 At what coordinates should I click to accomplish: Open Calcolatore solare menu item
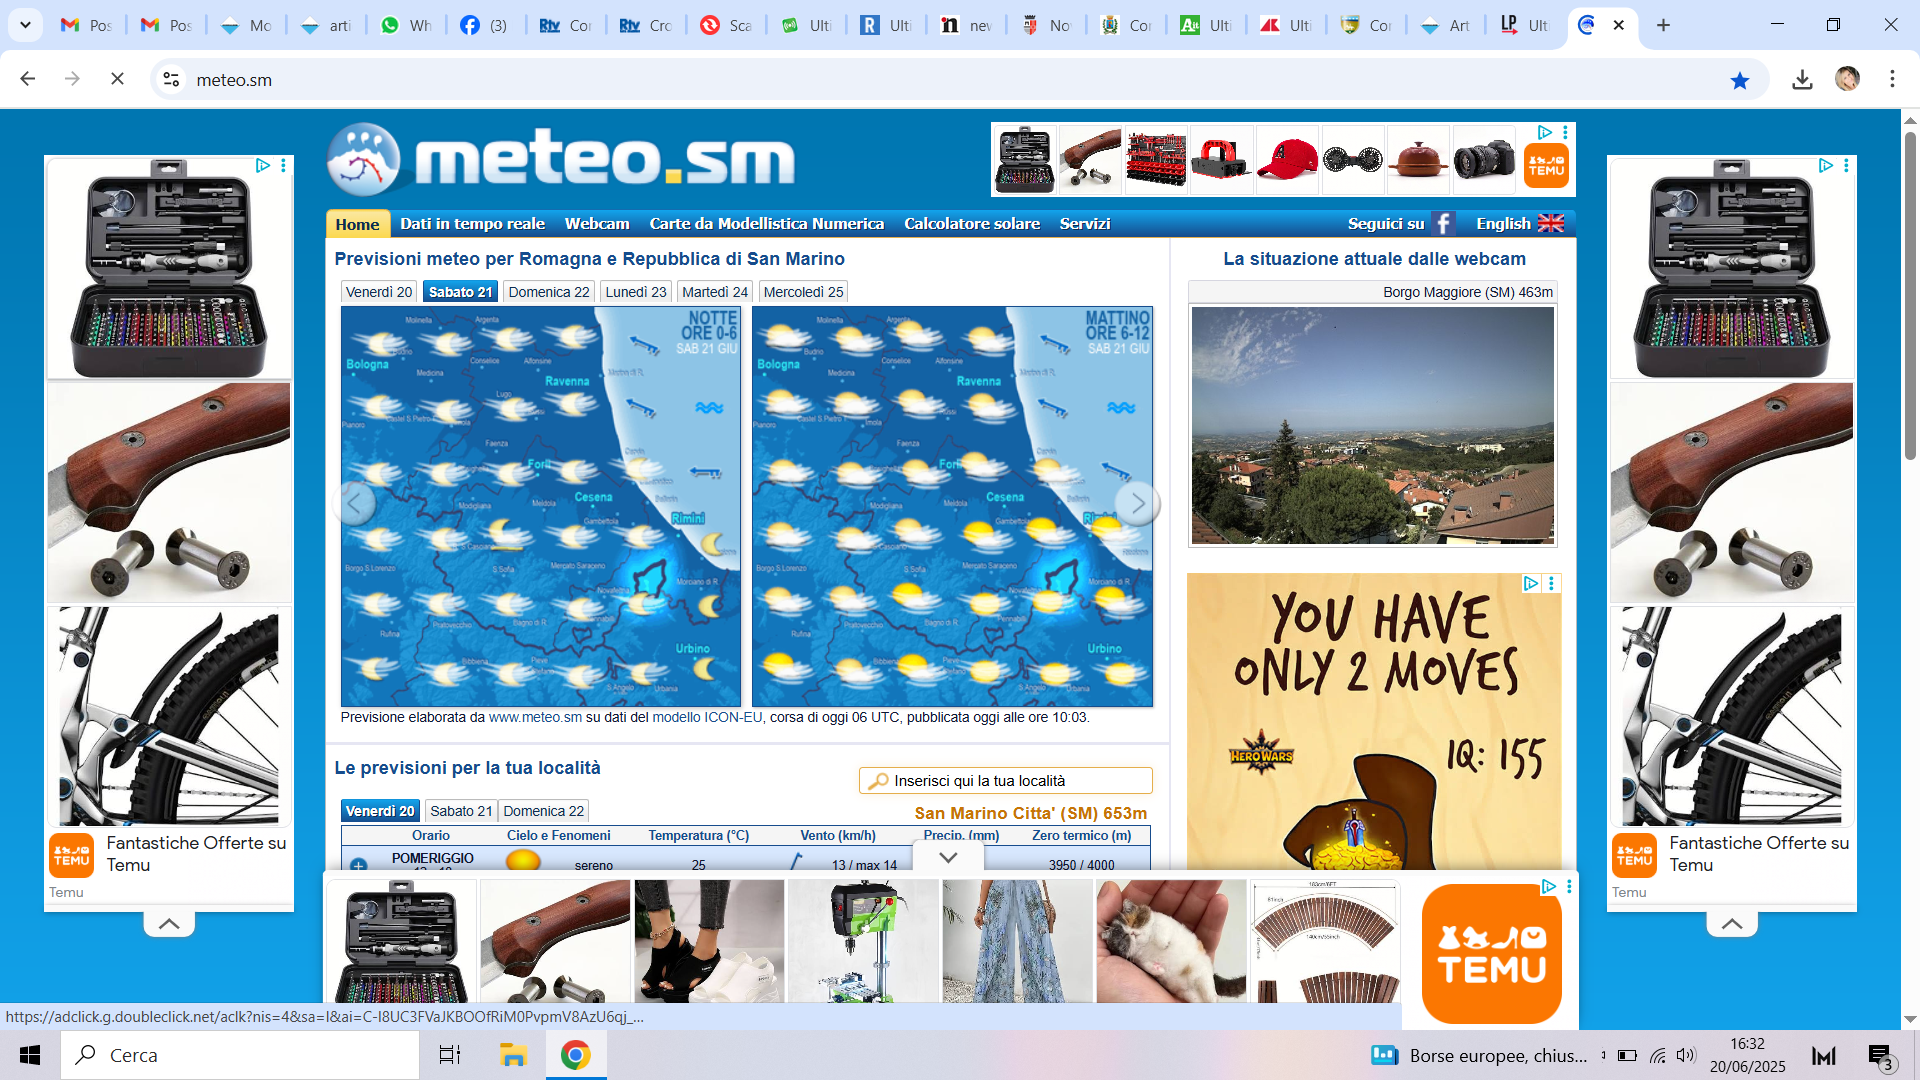click(972, 224)
